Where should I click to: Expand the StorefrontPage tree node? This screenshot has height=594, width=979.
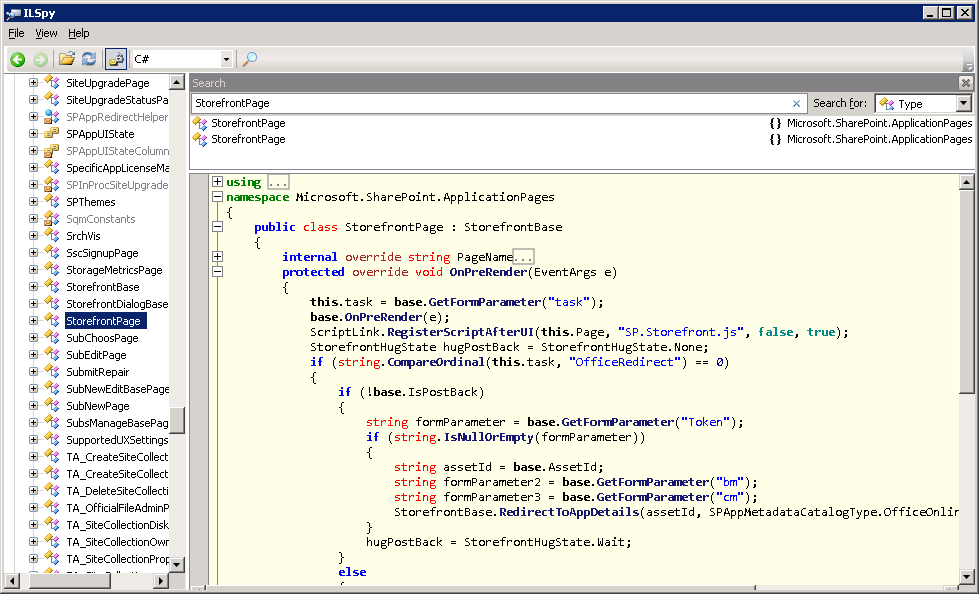(34, 320)
